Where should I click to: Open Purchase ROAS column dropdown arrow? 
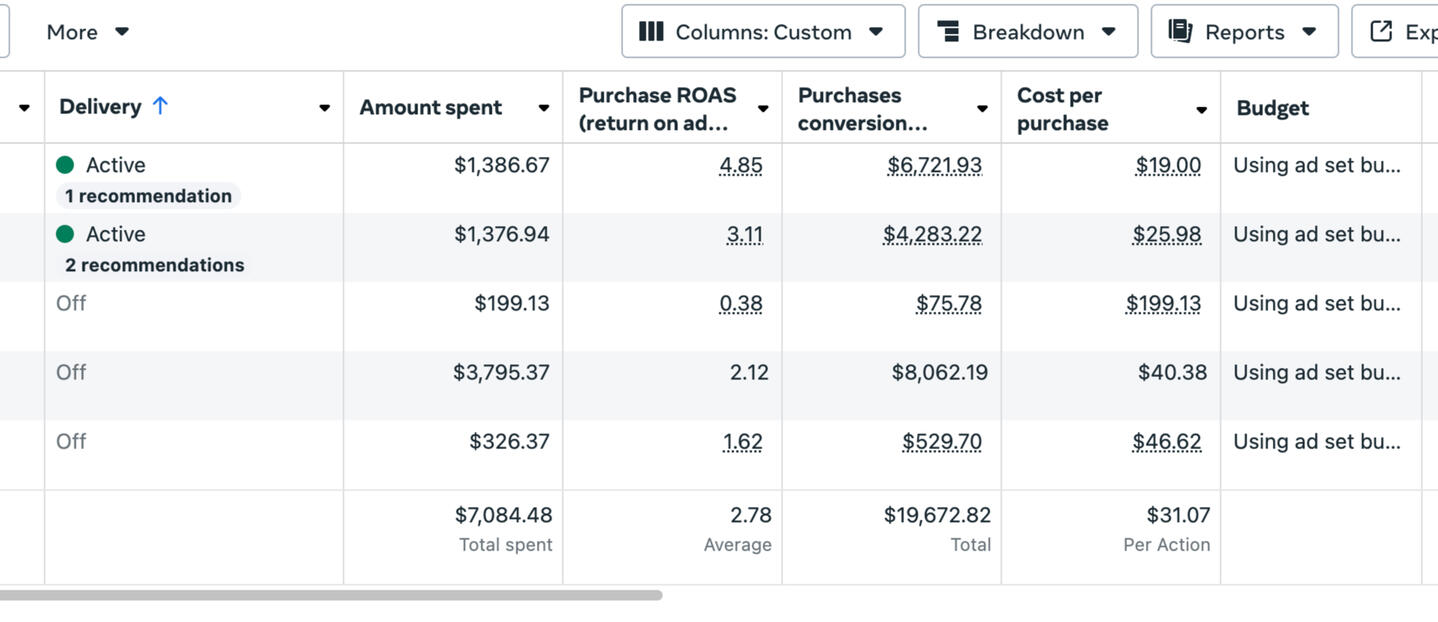pos(763,109)
